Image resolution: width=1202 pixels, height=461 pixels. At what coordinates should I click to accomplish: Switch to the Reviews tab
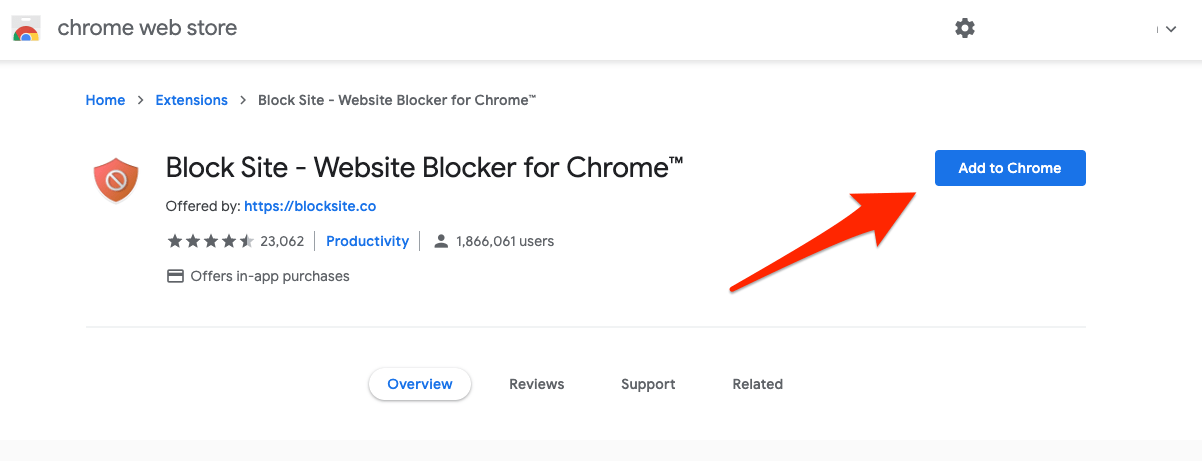tap(537, 384)
